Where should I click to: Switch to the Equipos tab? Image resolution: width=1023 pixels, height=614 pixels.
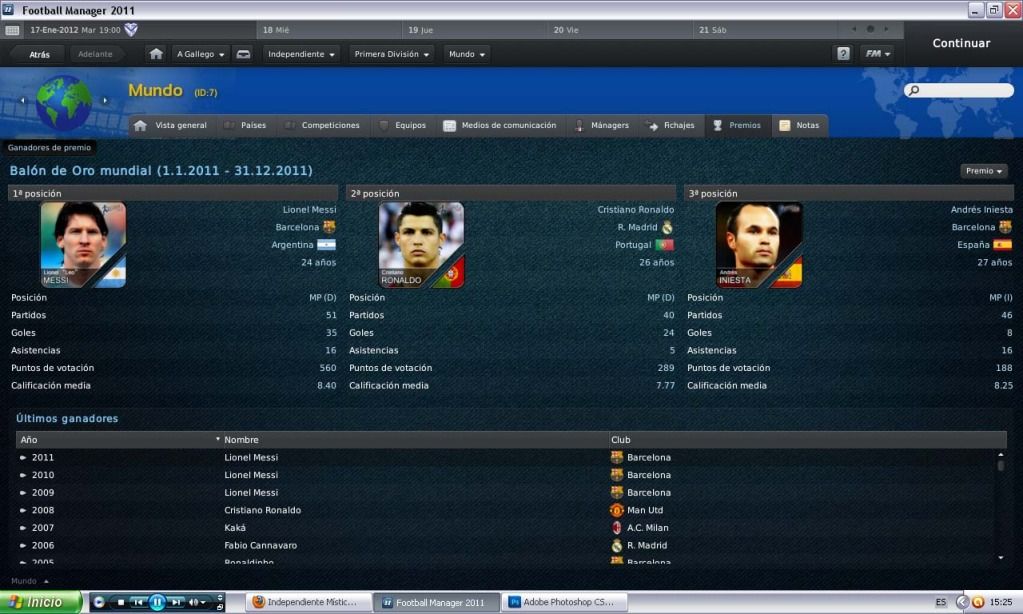(403, 125)
